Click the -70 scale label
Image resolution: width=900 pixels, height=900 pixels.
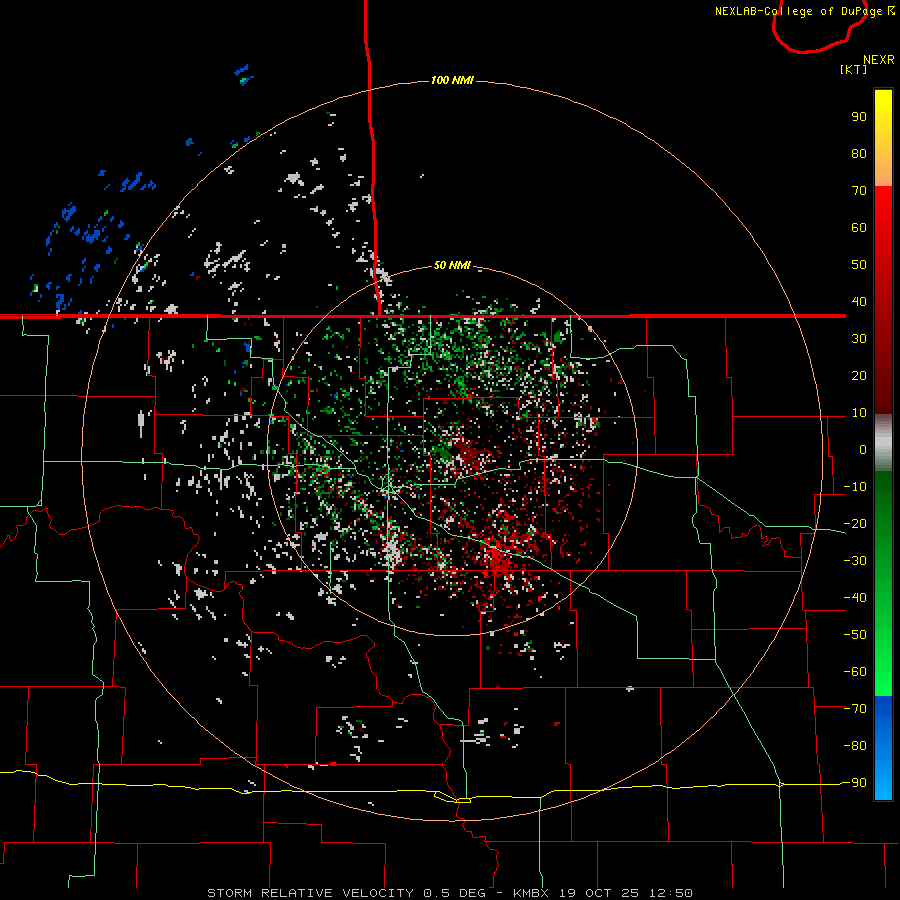855,708
